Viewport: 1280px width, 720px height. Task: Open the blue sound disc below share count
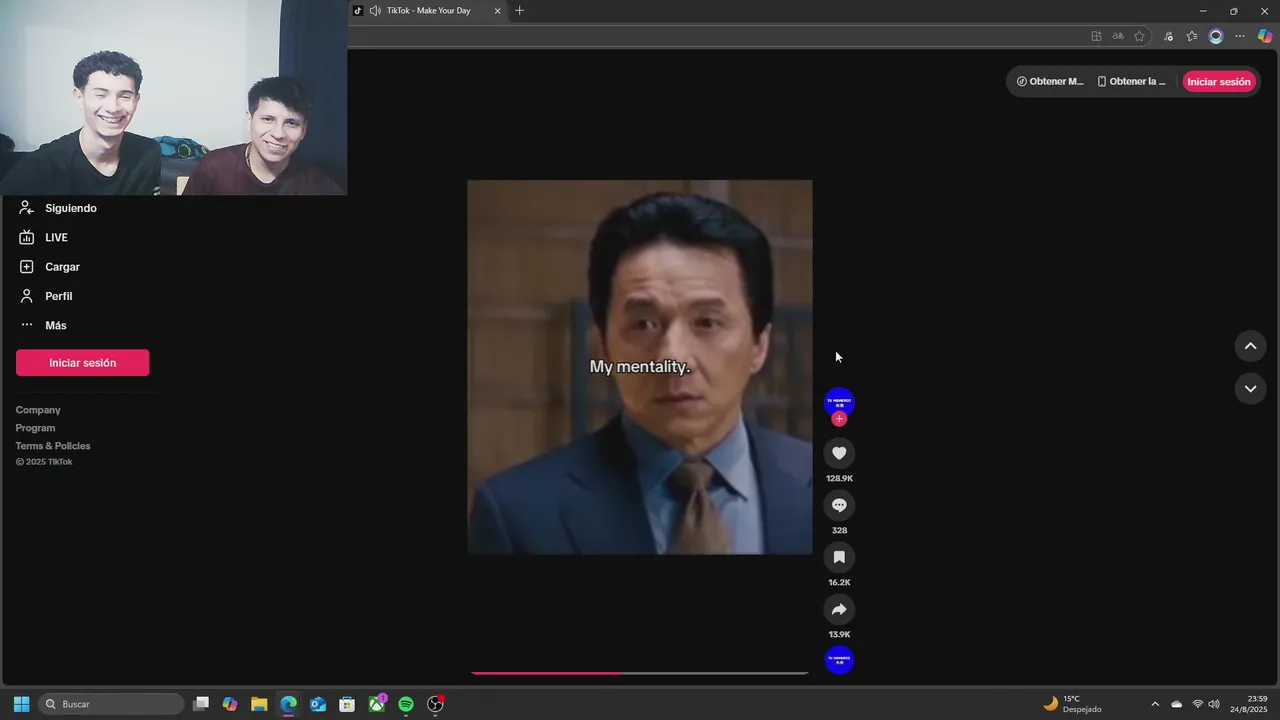point(839,660)
